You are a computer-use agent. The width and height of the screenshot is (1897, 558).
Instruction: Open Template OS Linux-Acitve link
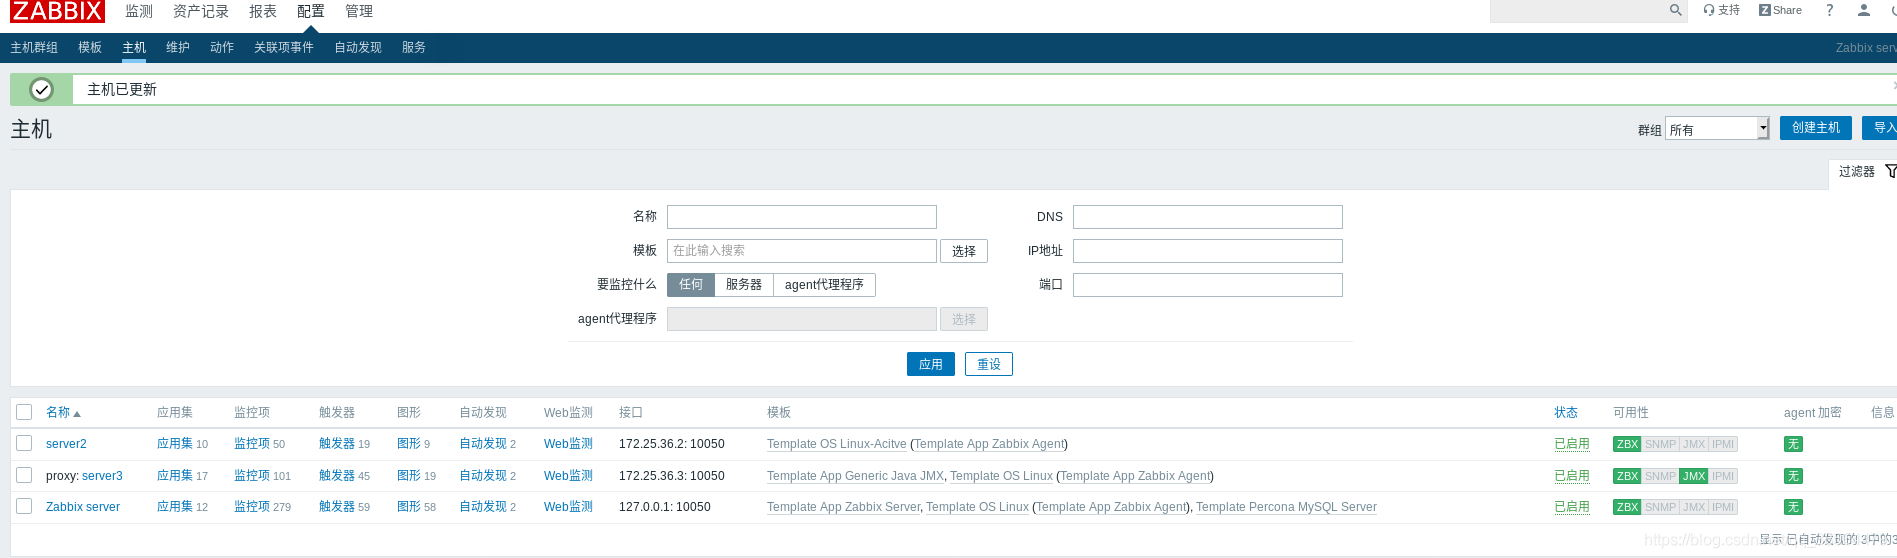click(x=837, y=444)
